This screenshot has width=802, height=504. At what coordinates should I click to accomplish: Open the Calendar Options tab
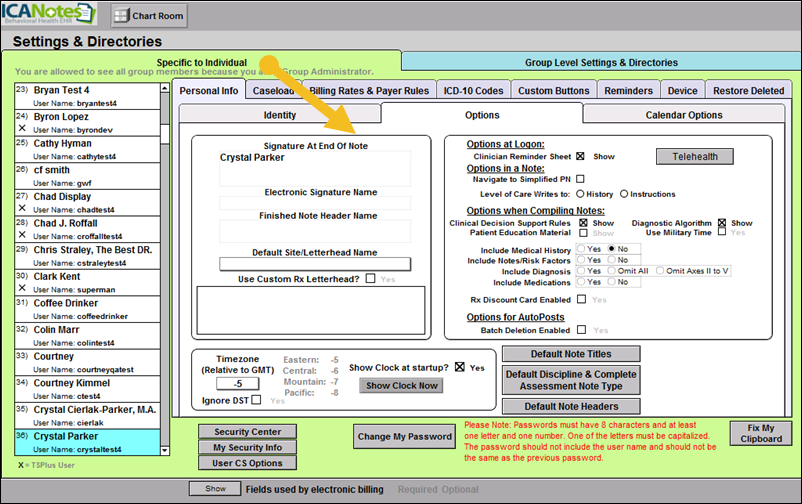point(683,115)
